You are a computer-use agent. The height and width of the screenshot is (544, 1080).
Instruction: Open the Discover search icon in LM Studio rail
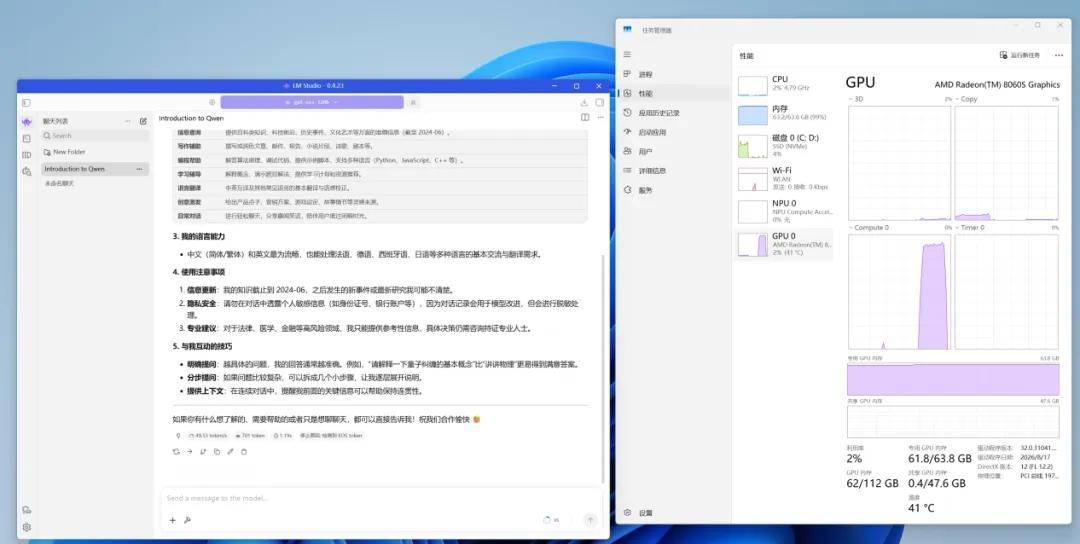[26, 171]
